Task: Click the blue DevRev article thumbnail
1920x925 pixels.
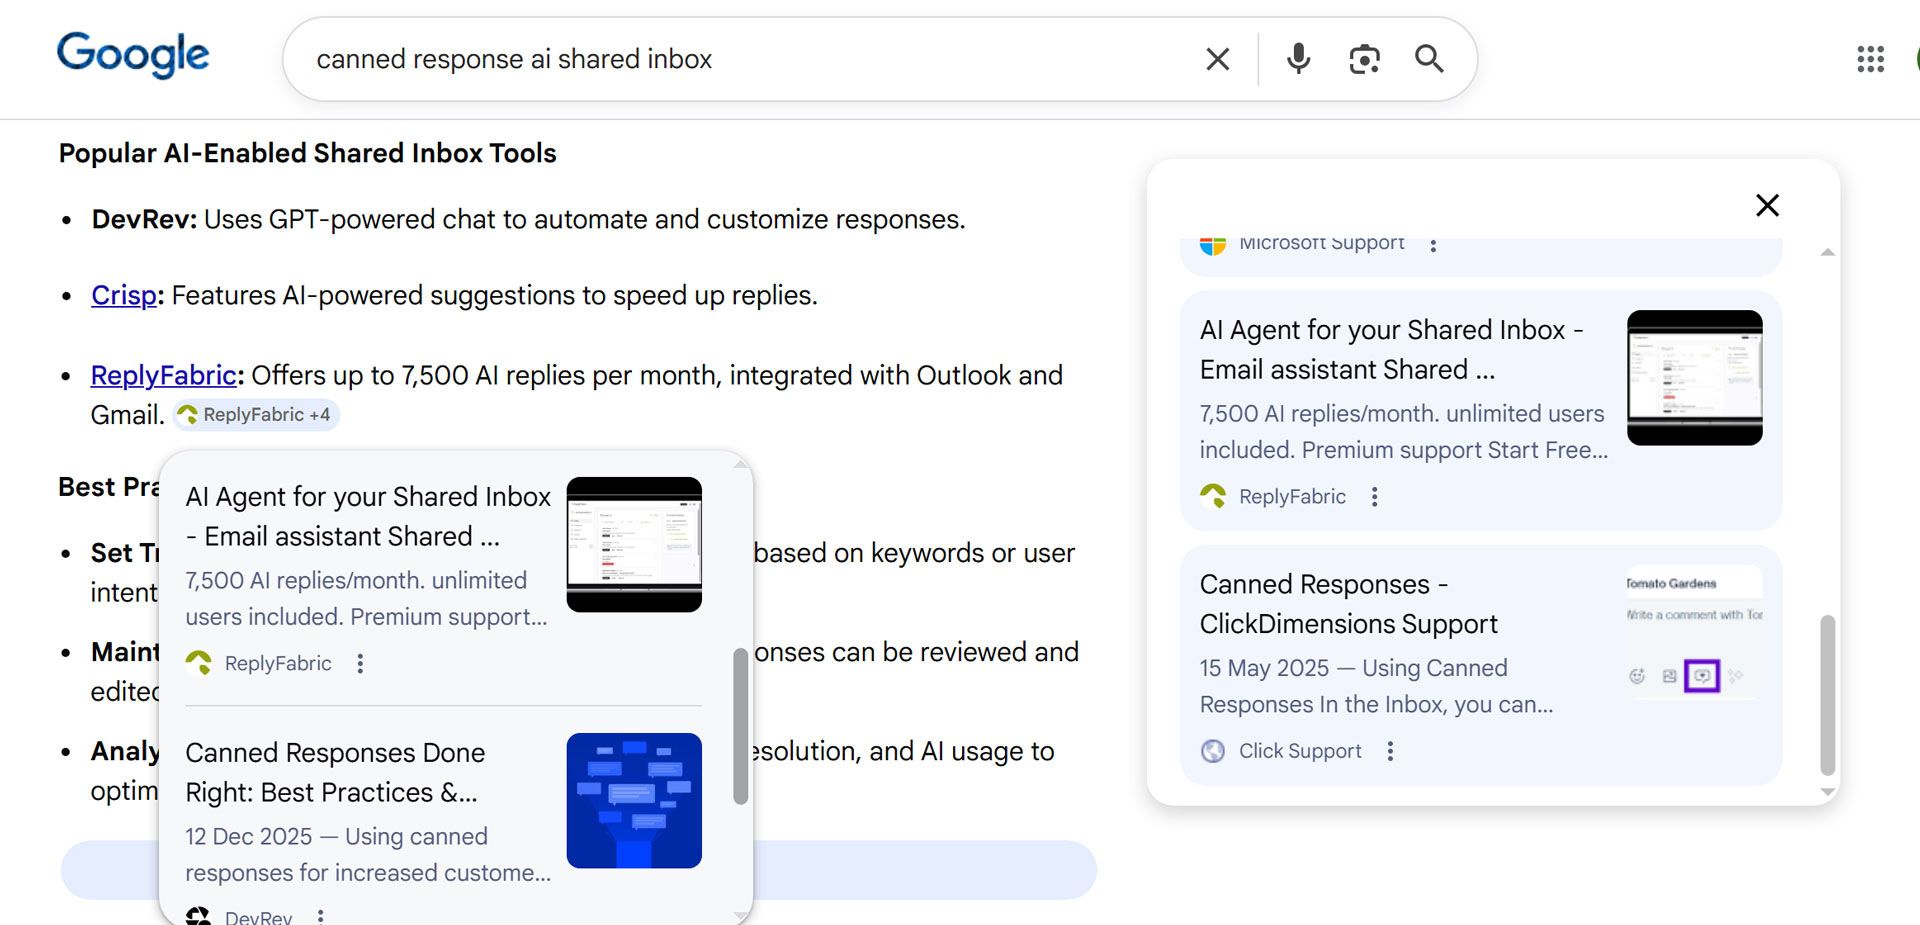Action: click(634, 800)
